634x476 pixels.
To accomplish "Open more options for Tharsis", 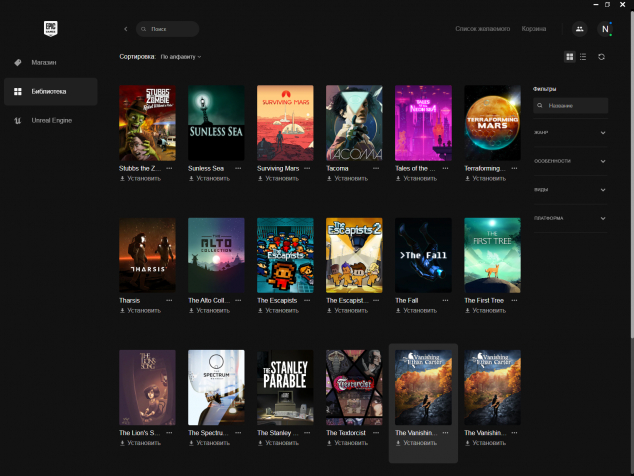I will point(169,300).
